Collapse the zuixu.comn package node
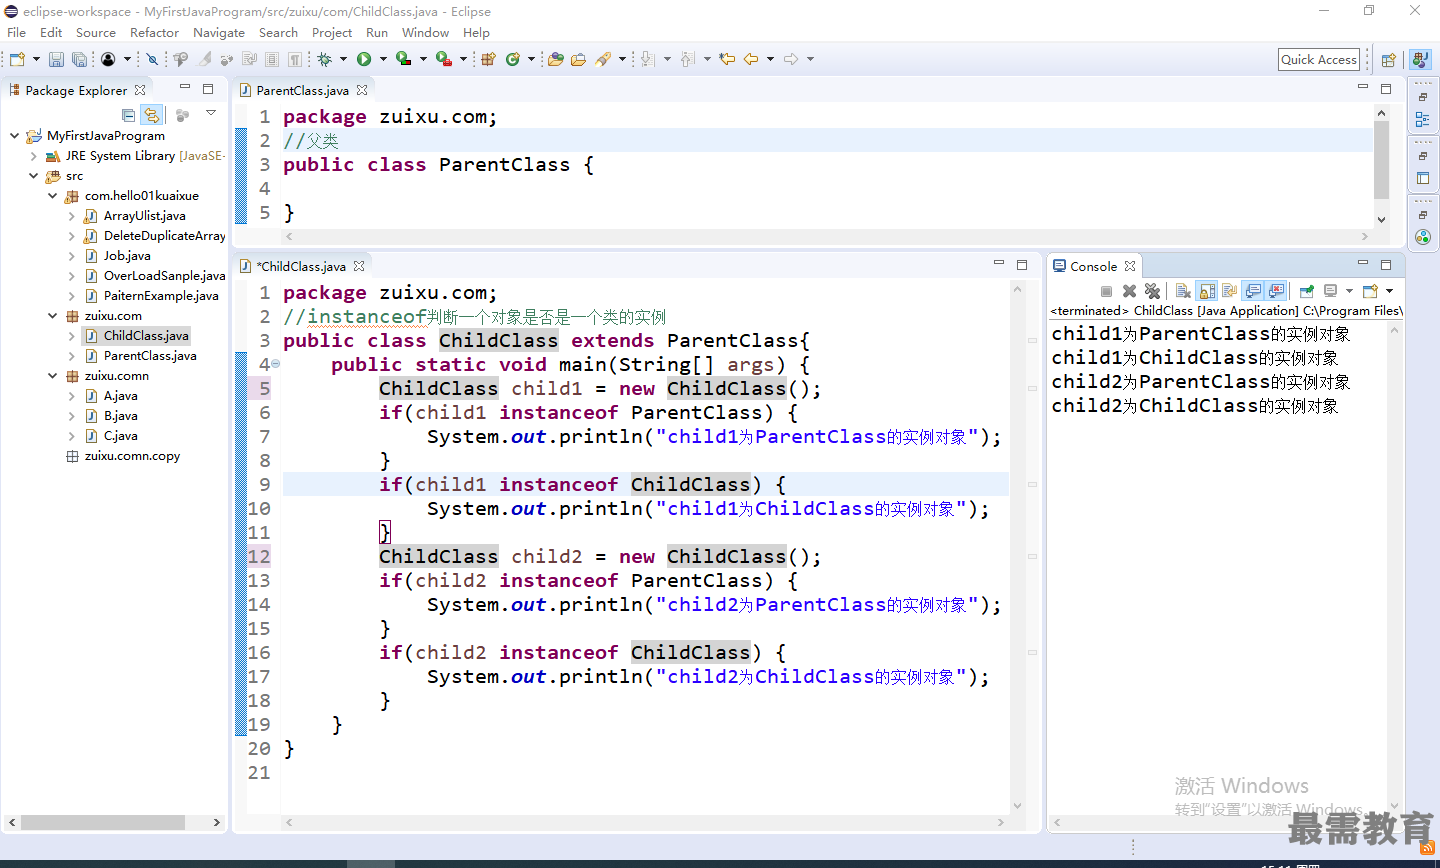Image resolution: width=1440 pixels, height=868 pixels. coord(52,376)
